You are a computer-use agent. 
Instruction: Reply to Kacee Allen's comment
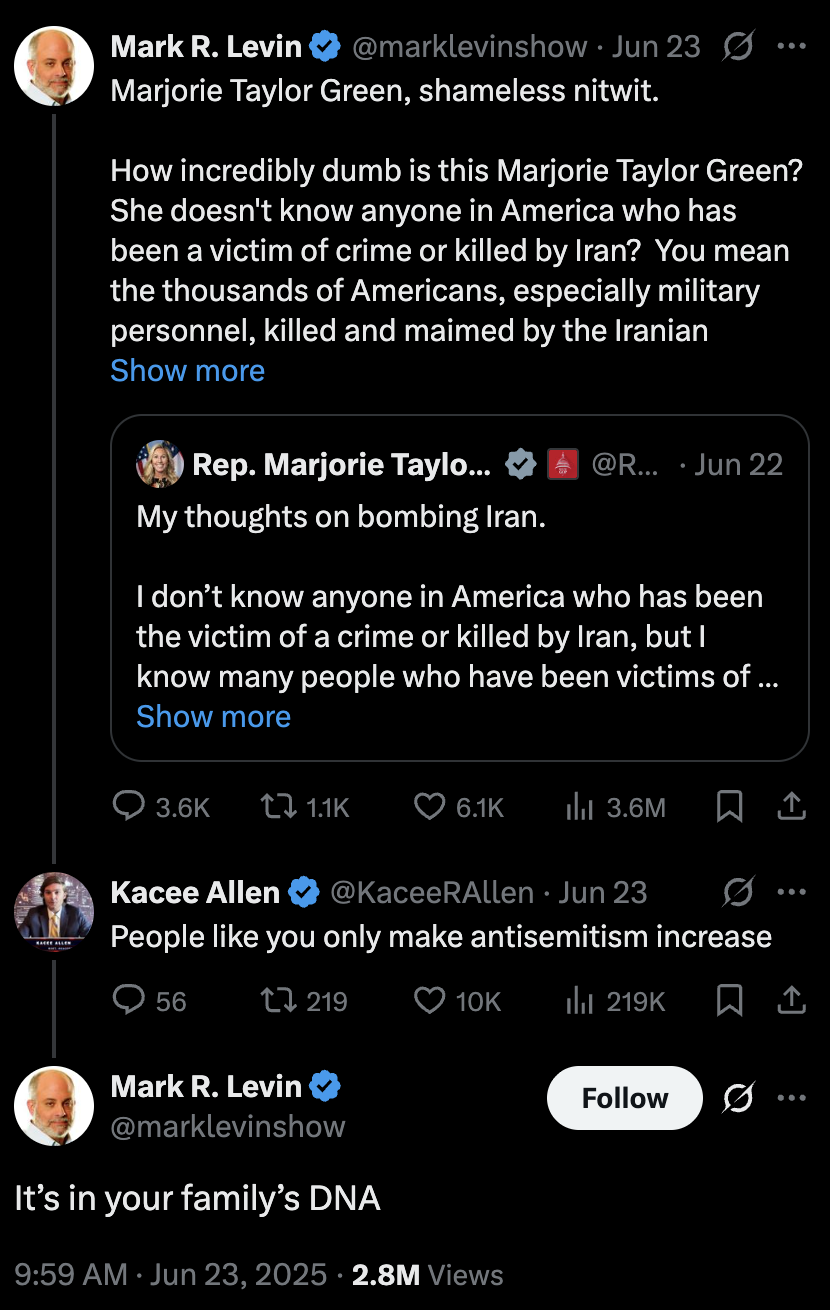tap(130, 1000)
